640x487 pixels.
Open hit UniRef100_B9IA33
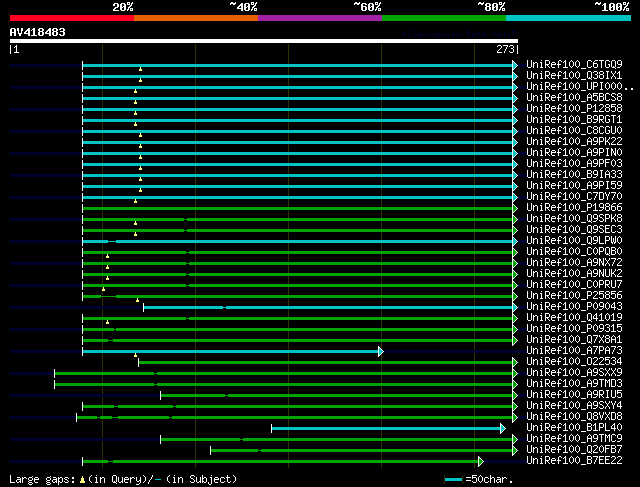pos(574,174)
